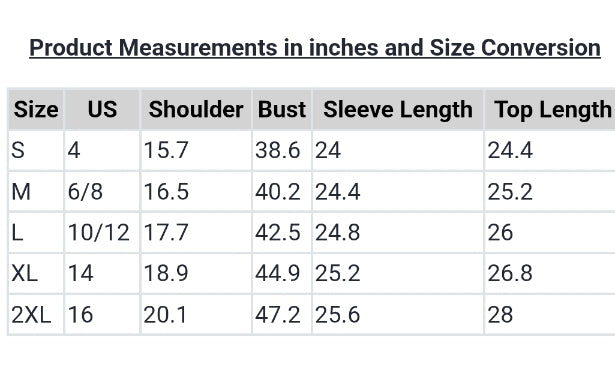Click the Bust column header
This screenshot has height=383, width=615.
282,109
